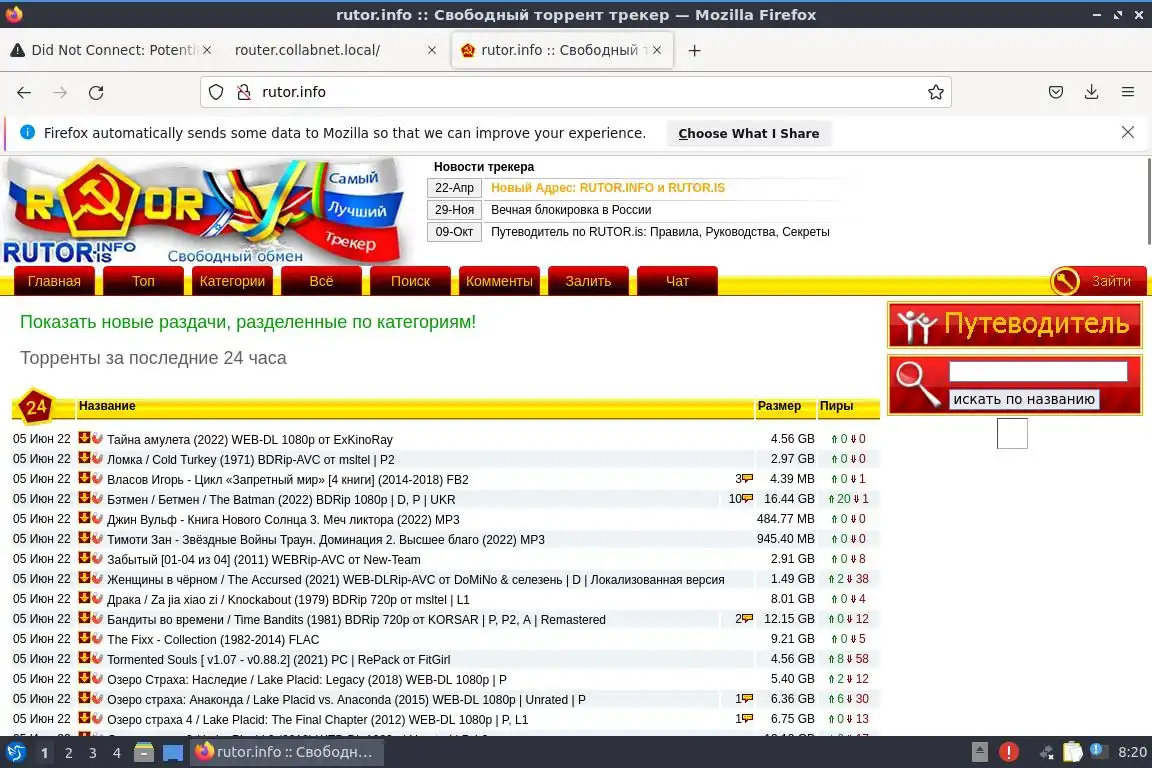Switch to the router.collabnet.local tab
Viewport: 1152px width, 768px height.
click(x=333, y=50)
